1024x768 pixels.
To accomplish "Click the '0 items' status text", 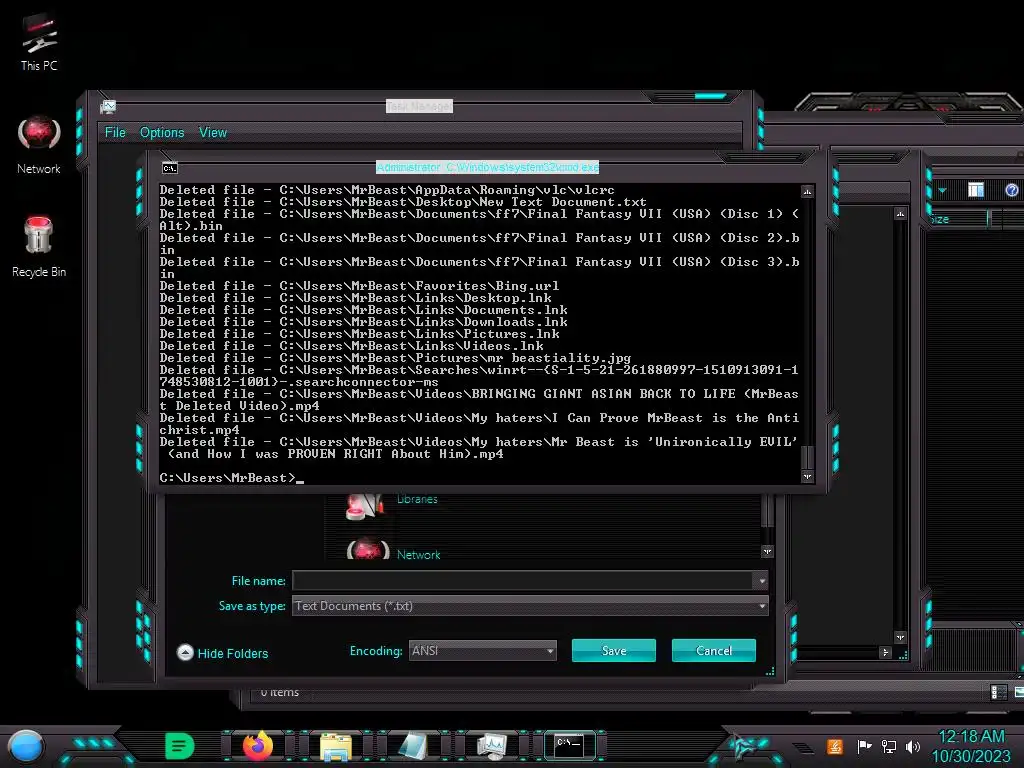I will coord(280,692).
